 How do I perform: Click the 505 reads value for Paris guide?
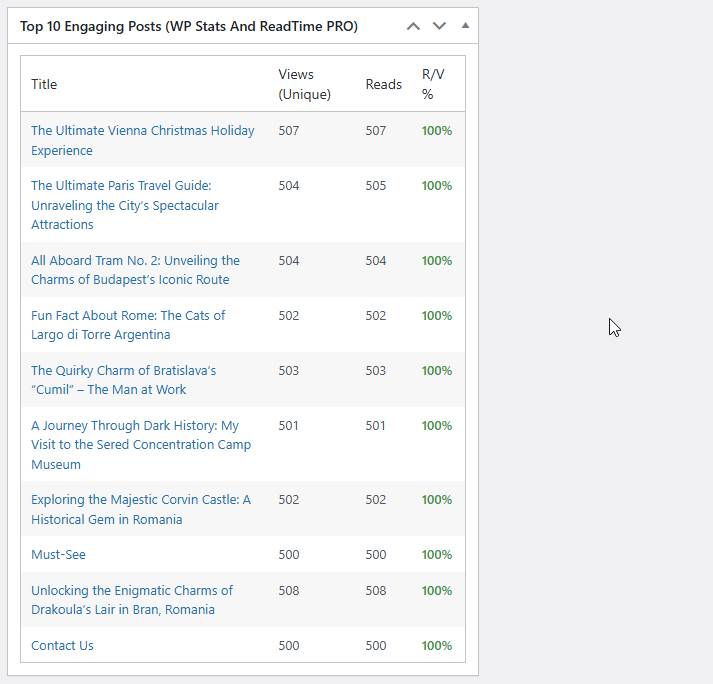click(376, 186)
